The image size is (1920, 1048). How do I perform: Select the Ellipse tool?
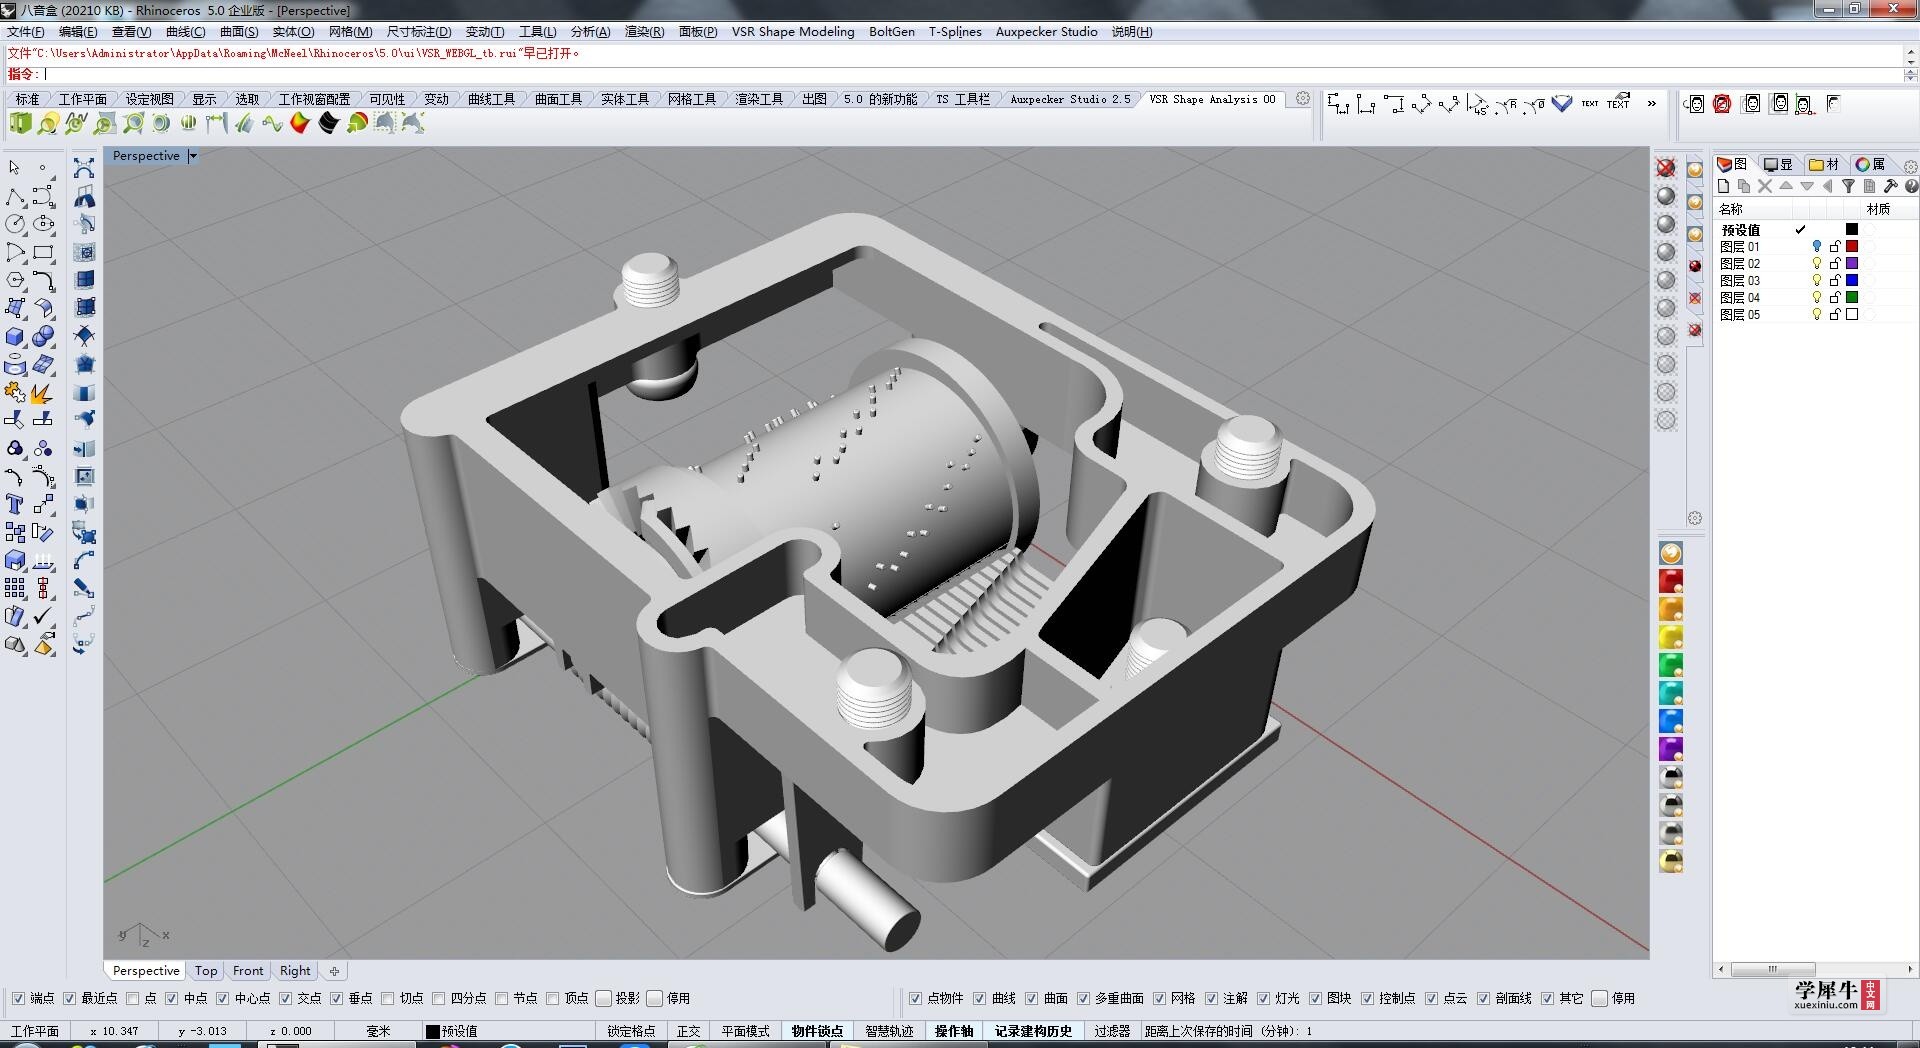[x=43, y=224]
